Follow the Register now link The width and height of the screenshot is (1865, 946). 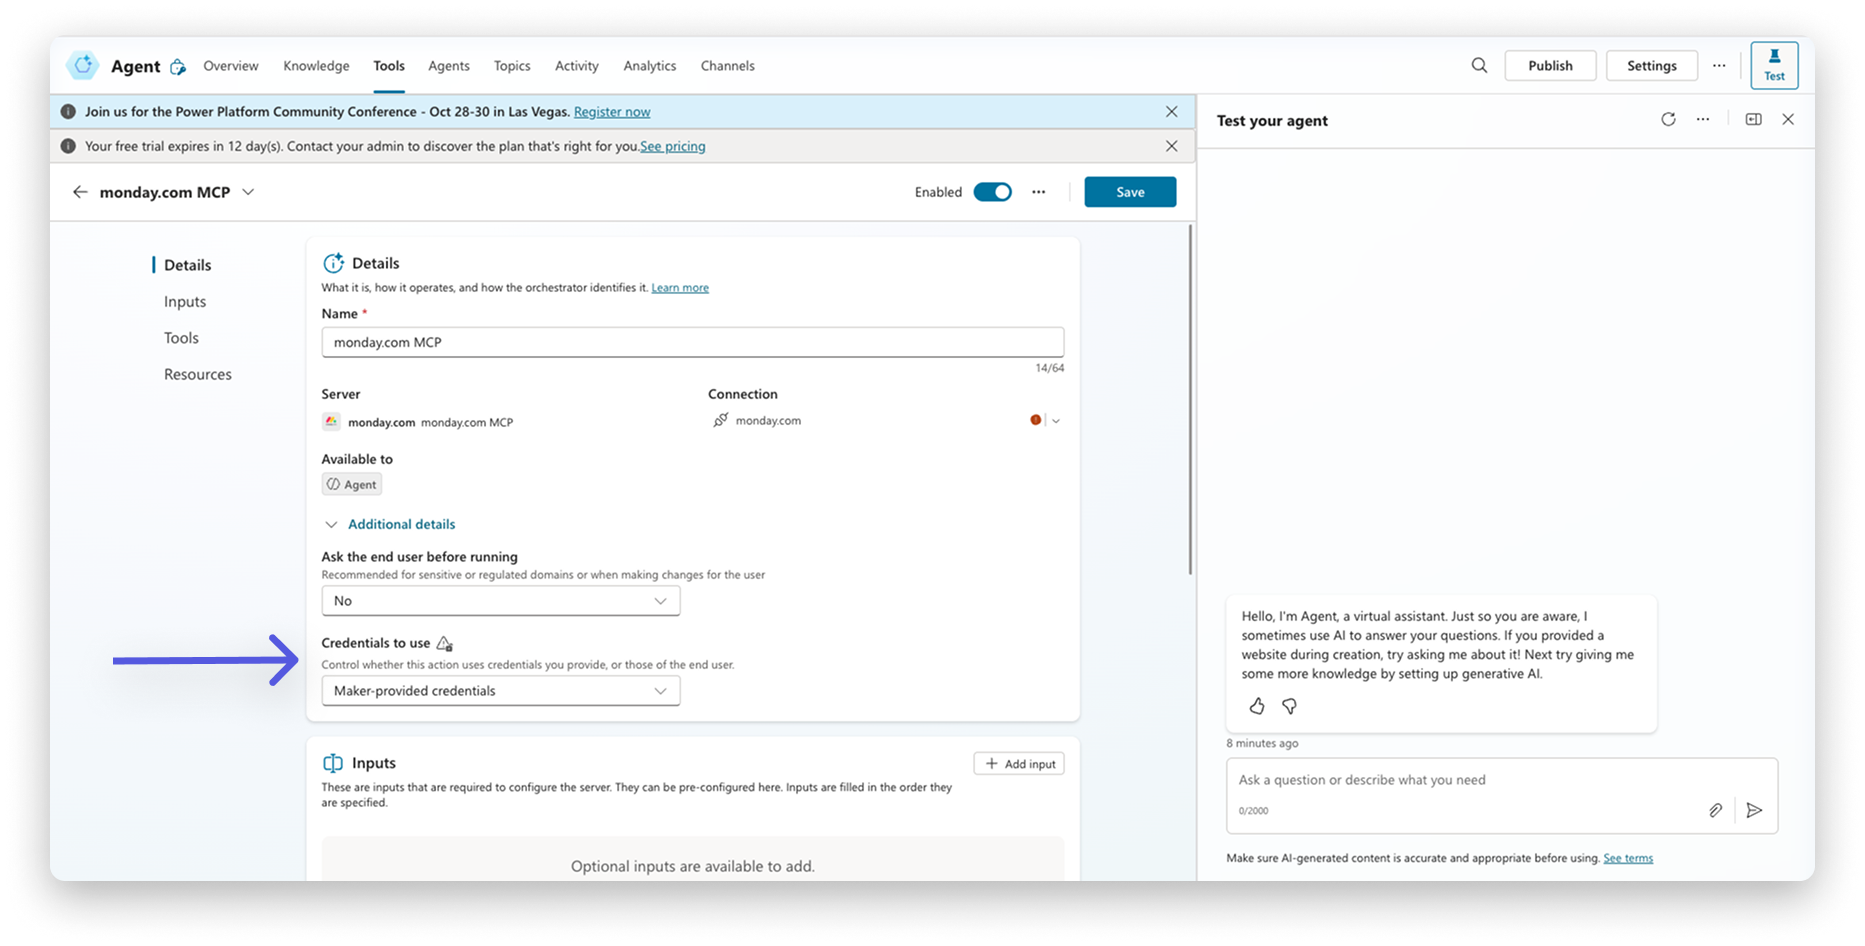[612, 112]
